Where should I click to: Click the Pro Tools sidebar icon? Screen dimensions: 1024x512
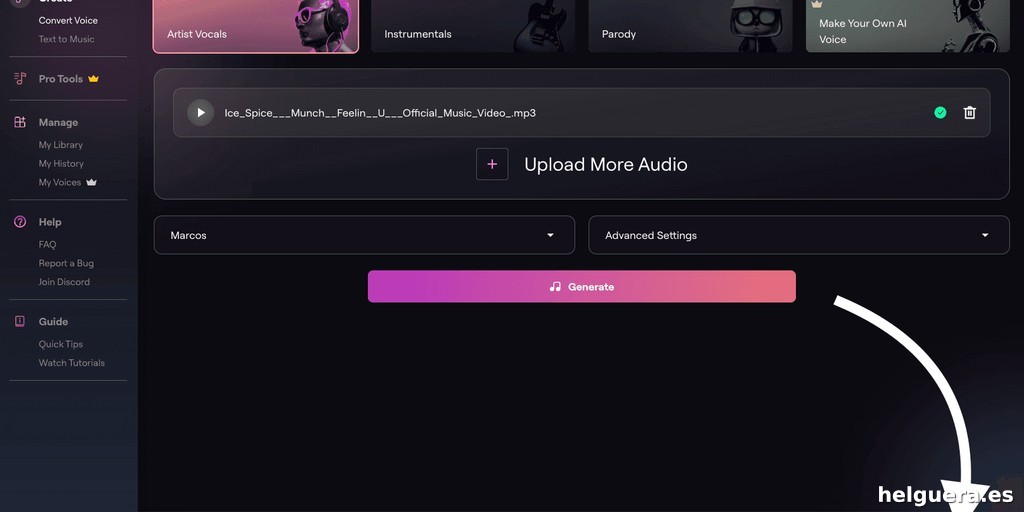tap(20, 79)
